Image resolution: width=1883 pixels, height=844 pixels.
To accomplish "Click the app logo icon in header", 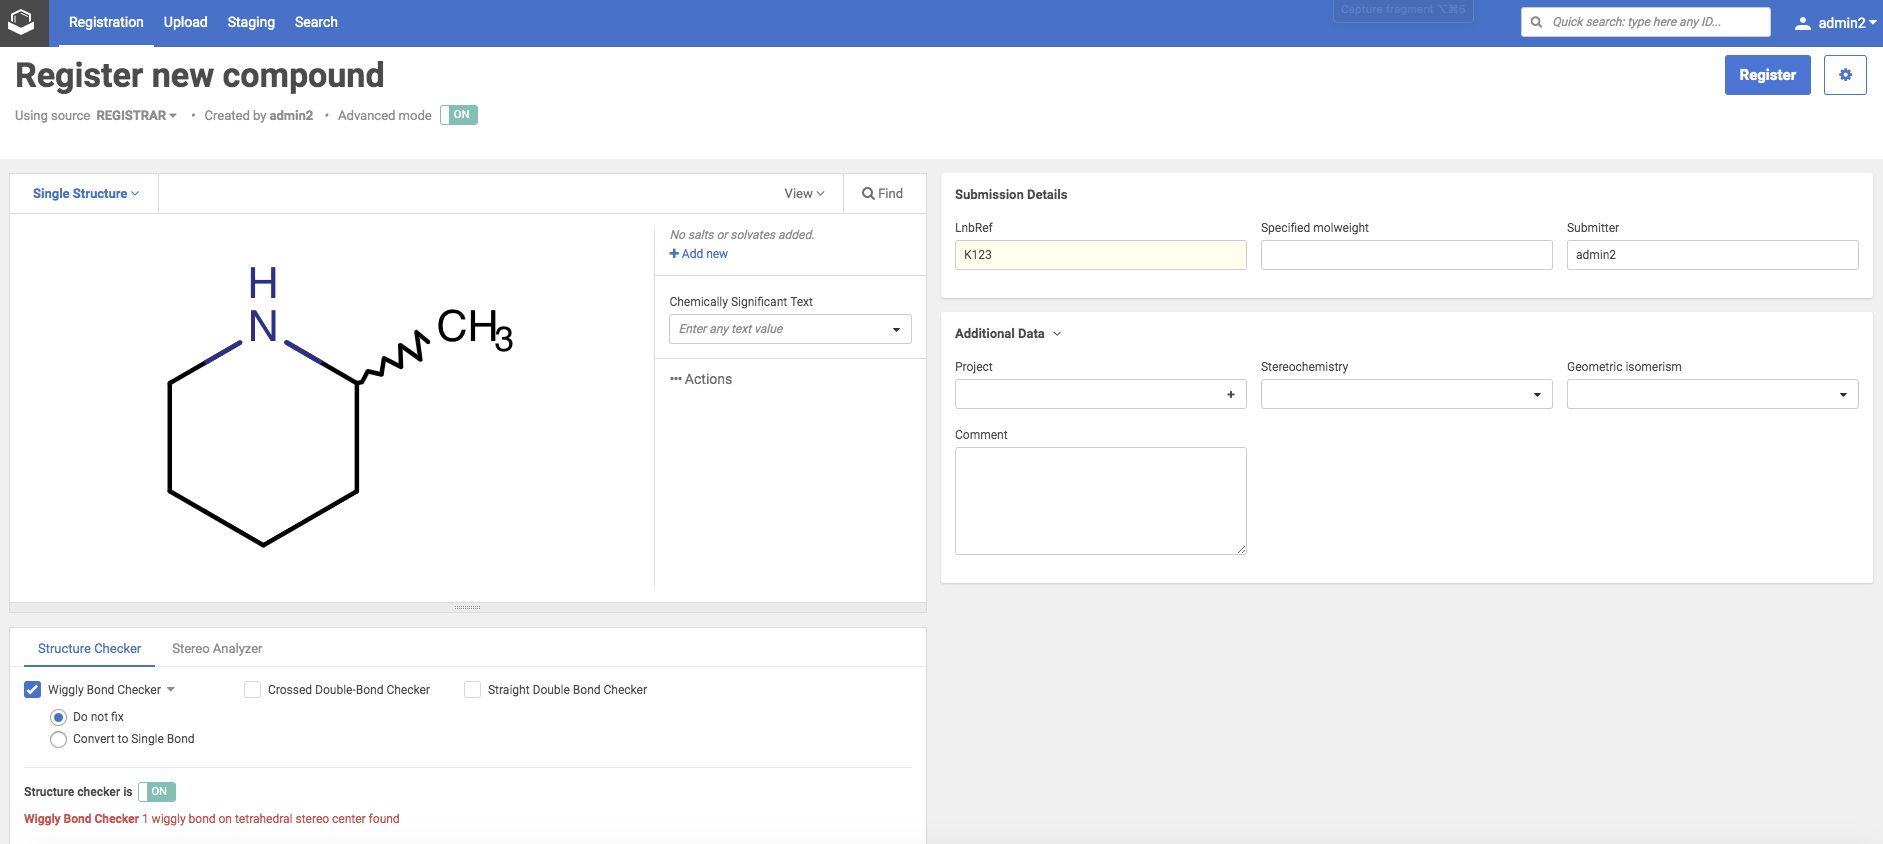I will tap(21, 22).
